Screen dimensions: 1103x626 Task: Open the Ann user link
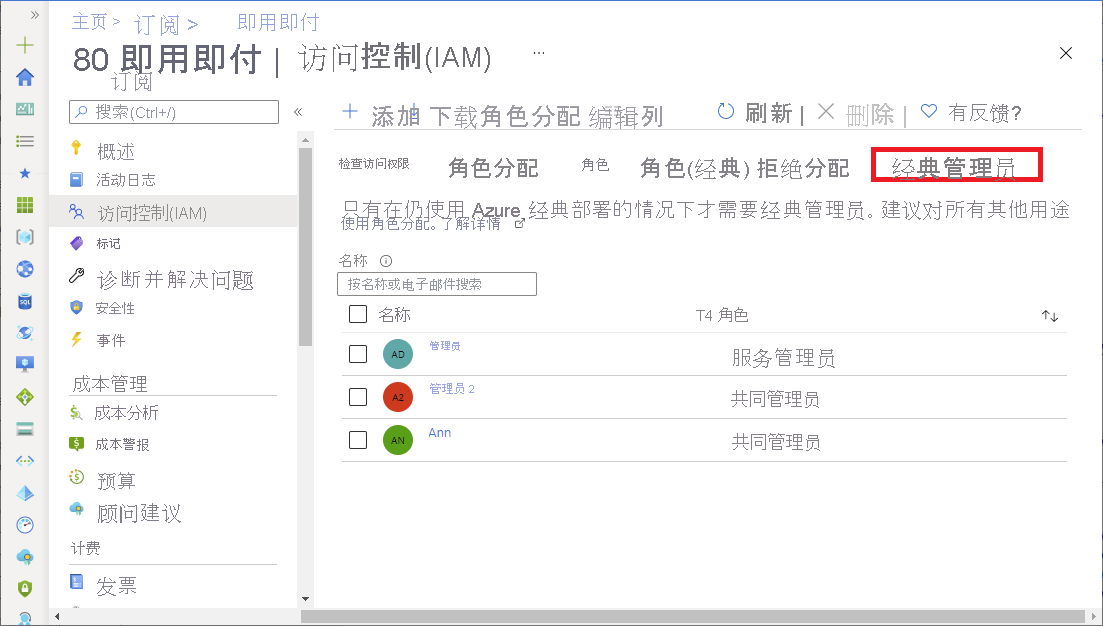point(440,433)
